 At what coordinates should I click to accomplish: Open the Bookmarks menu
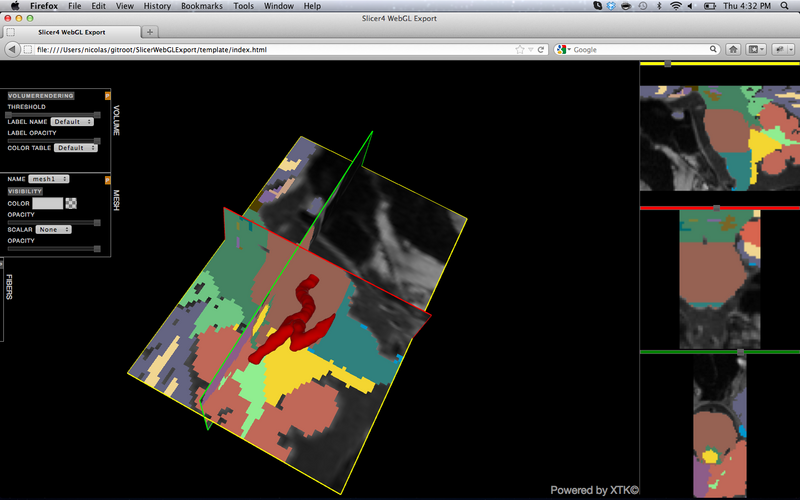pyautogui.click(x=202, y=6)
